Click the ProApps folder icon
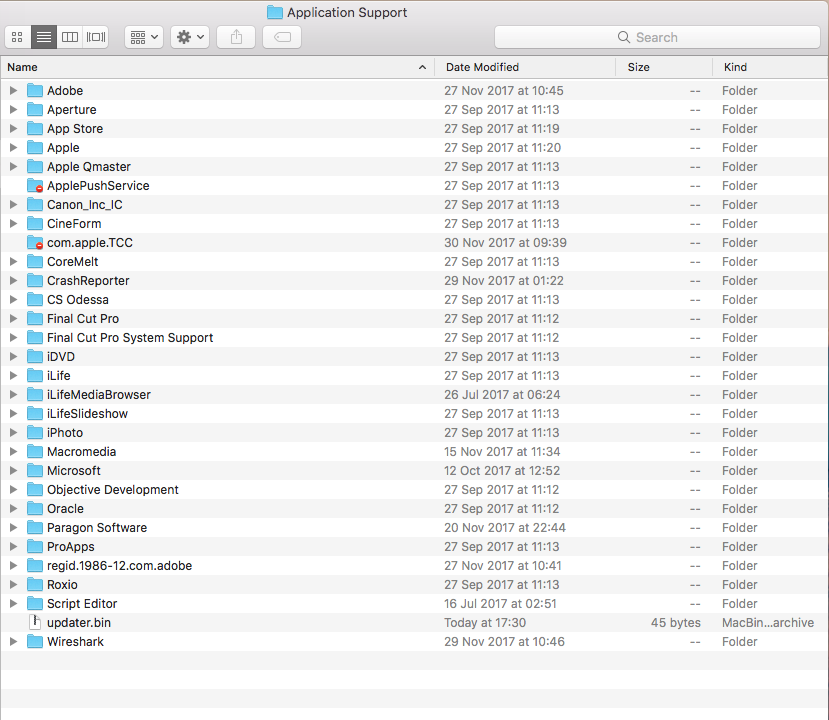This screenshot has width=829, height=720. coord(35,547)
